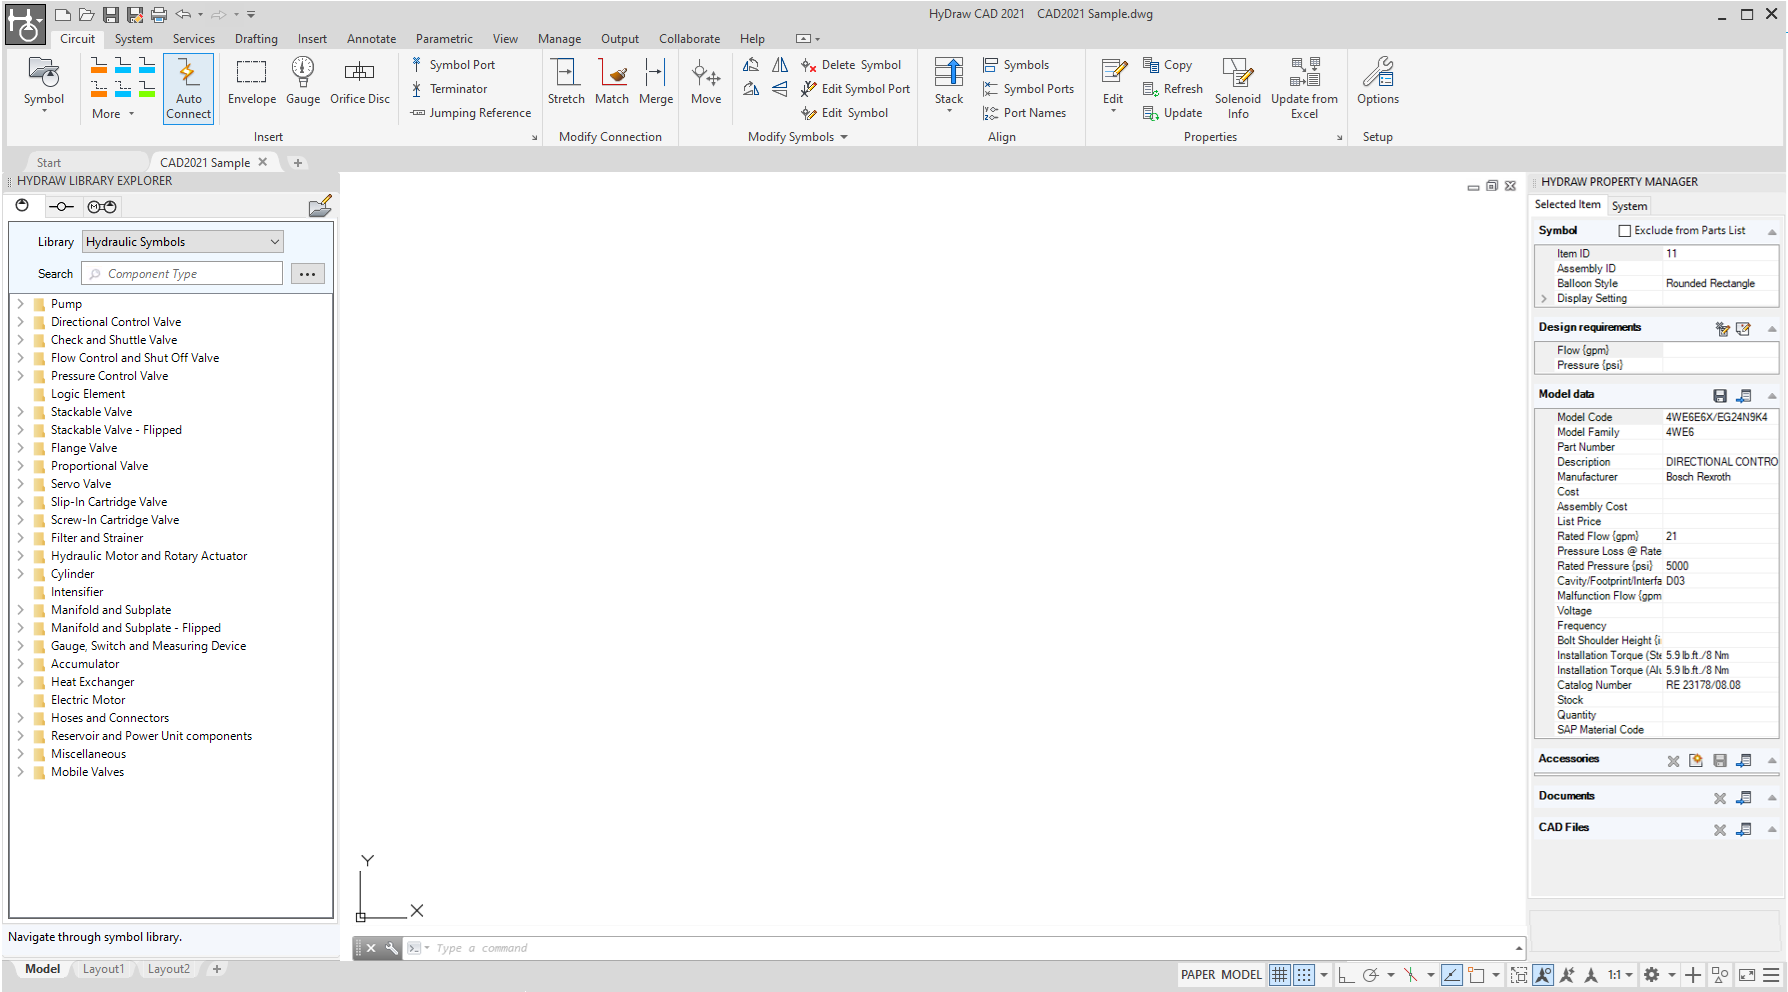Click Edit Symbol Port button
The width and height of the screenshot is (1788, 992).
click(856, 89)
